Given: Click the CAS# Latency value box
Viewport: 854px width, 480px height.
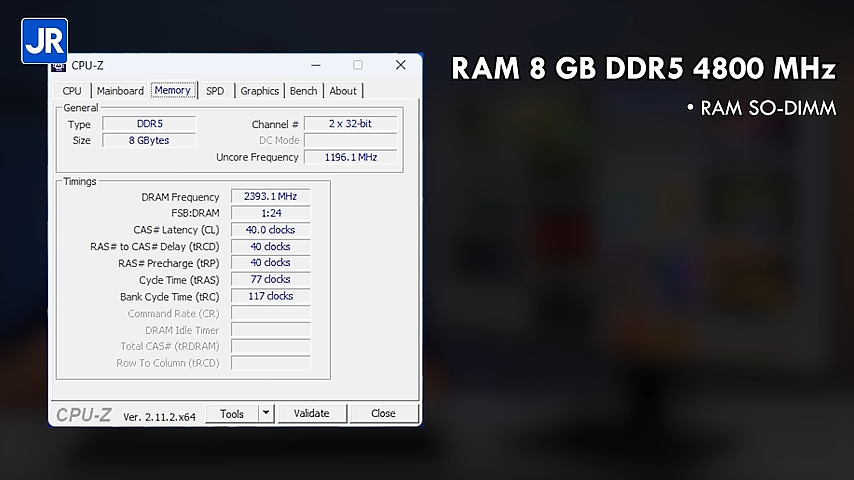Looking at the screenshot, I should tap(270, 230).
